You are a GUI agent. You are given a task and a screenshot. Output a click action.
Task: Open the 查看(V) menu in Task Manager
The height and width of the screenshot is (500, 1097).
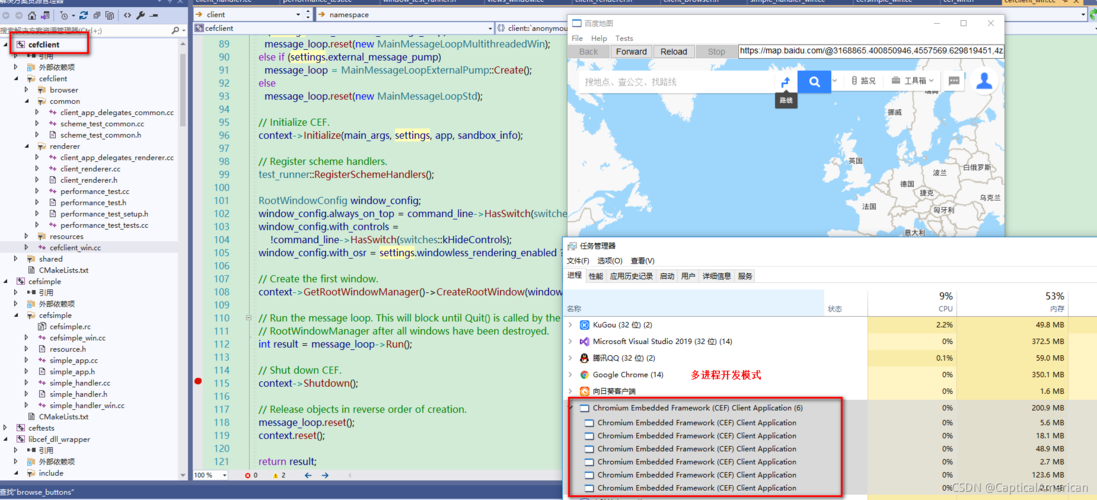[643, 261]
